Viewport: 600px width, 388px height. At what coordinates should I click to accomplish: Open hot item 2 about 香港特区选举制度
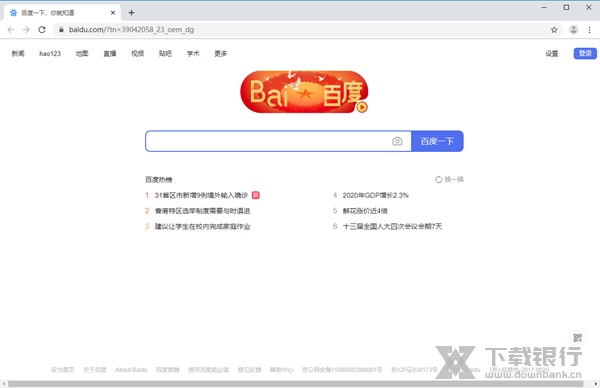pyautogui.click(x=202, y=211)
